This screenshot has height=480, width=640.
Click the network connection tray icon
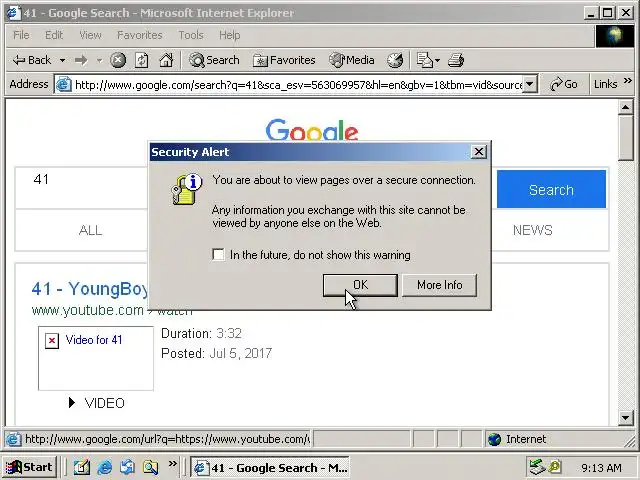(x=537, y=467)
